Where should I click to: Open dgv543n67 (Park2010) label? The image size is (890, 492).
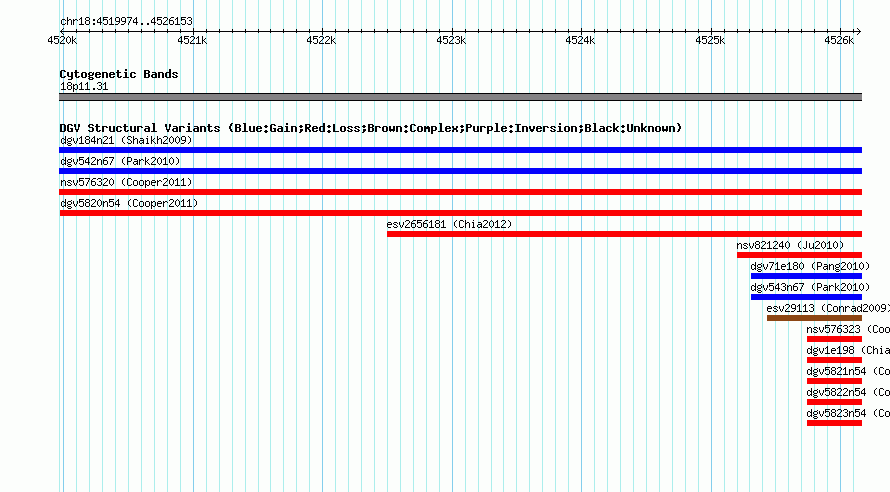click(810, 287)
